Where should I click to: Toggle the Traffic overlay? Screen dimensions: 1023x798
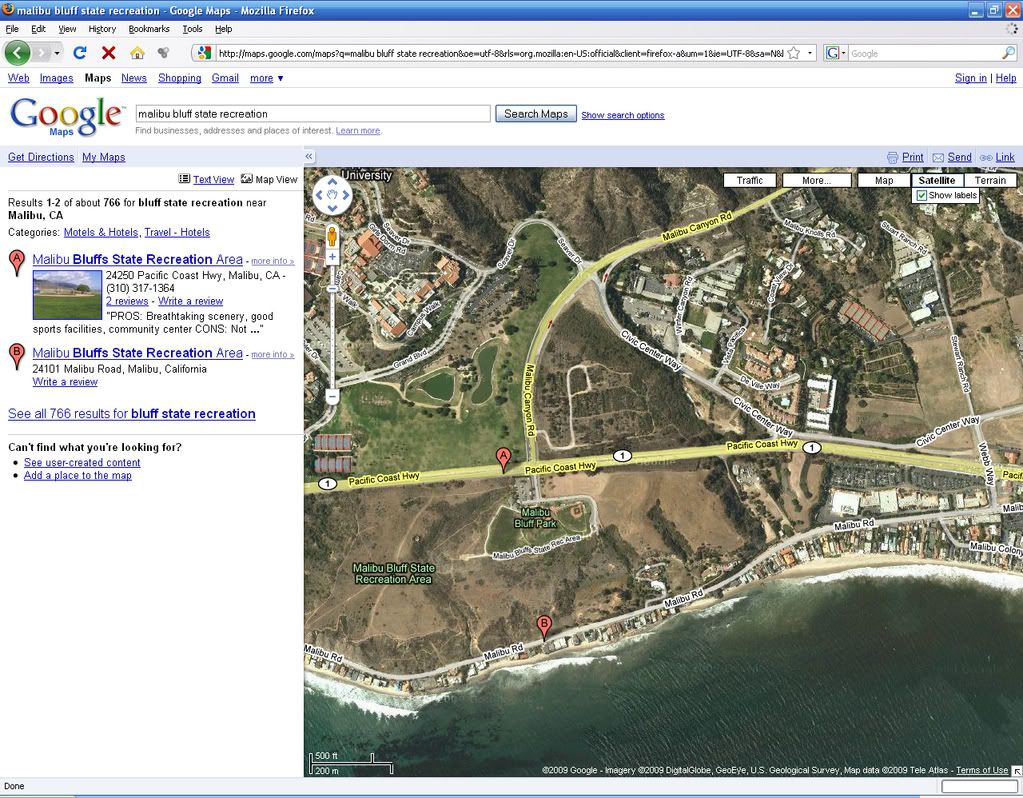point(750,180)
